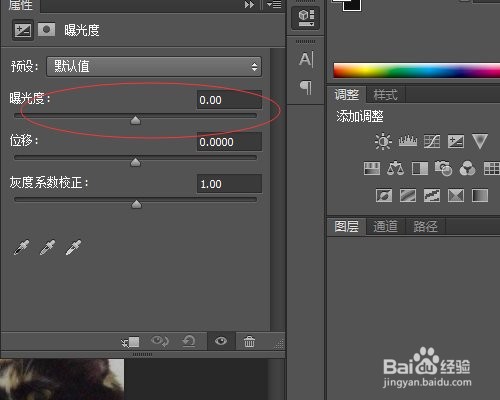
Task: Add a Black & White adjustment
Action: tap(420, 168)
